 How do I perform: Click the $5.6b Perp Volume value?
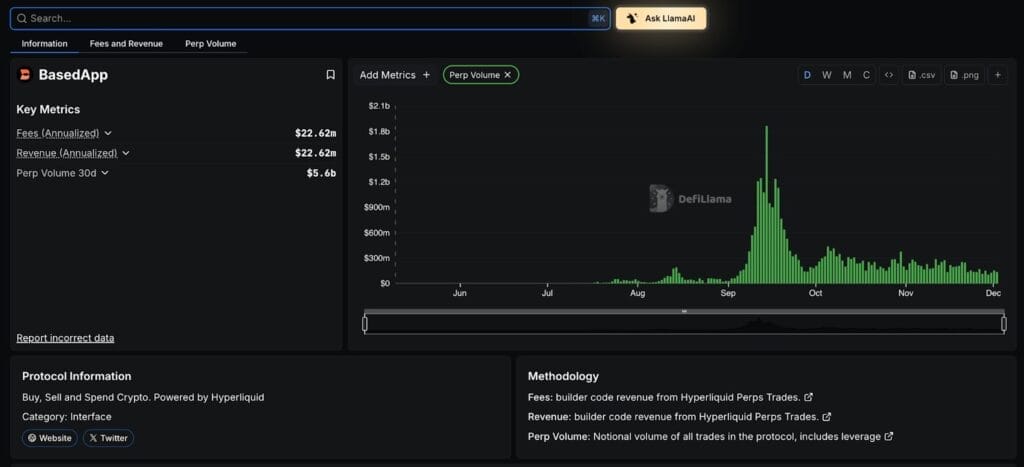coord(321,173)
